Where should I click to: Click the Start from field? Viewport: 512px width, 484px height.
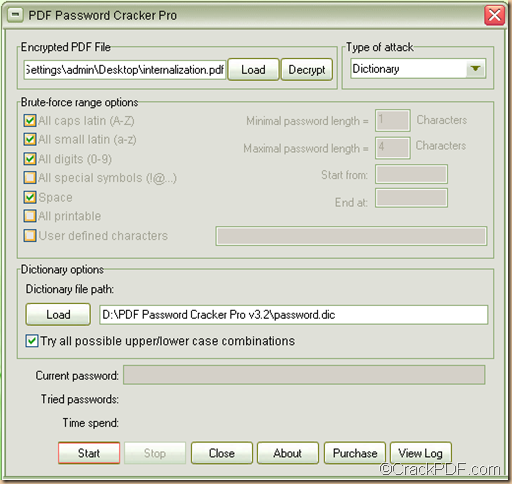tap(411, 174)
